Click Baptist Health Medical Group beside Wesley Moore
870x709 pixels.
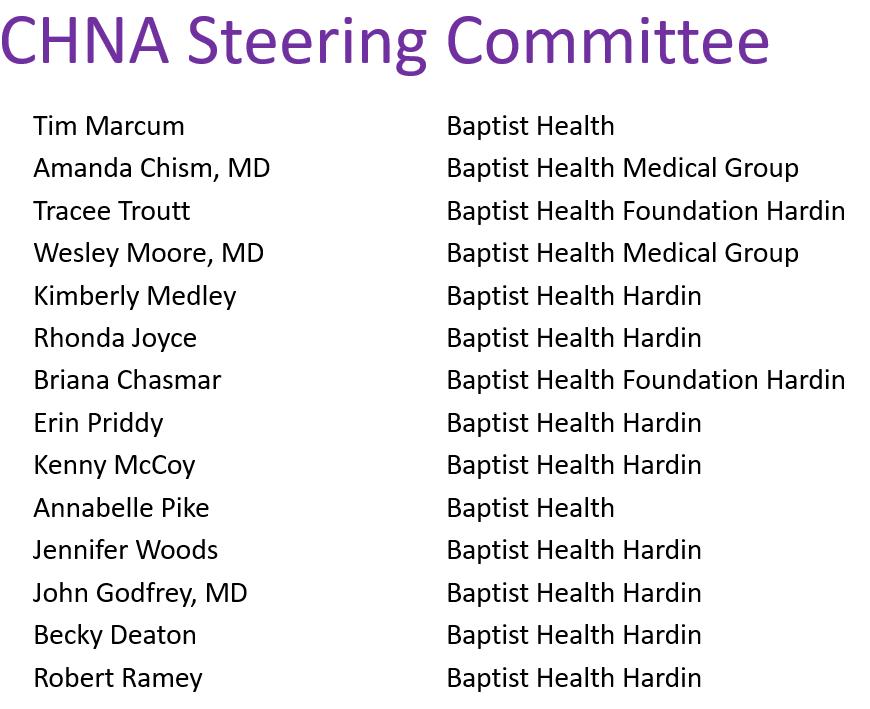click(x=623, y=253)
